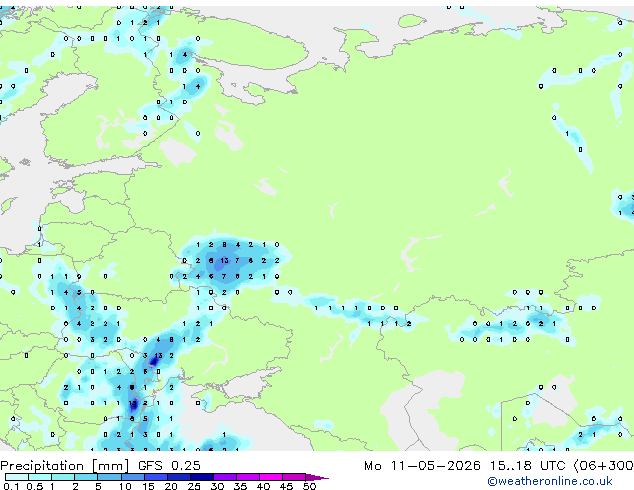Select the 30 to 35 mm purple swatch
The image size is (634, 490).
click(224, 477)
